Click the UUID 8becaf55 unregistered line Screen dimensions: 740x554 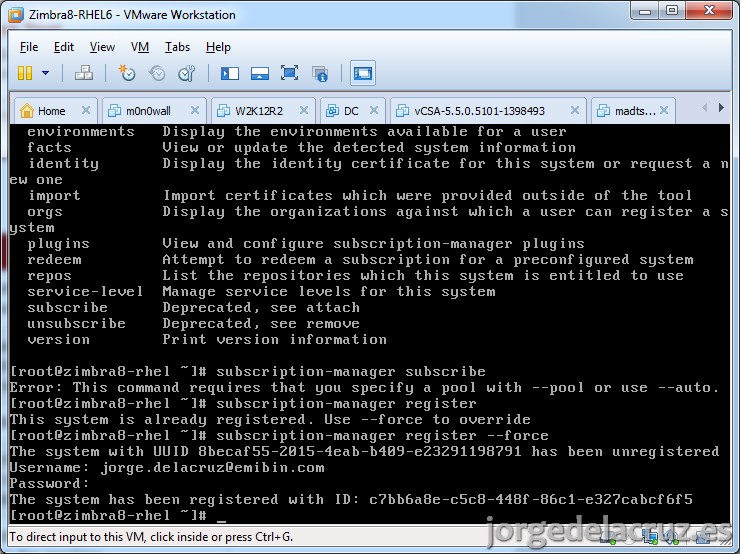click(x=364, y=452)
